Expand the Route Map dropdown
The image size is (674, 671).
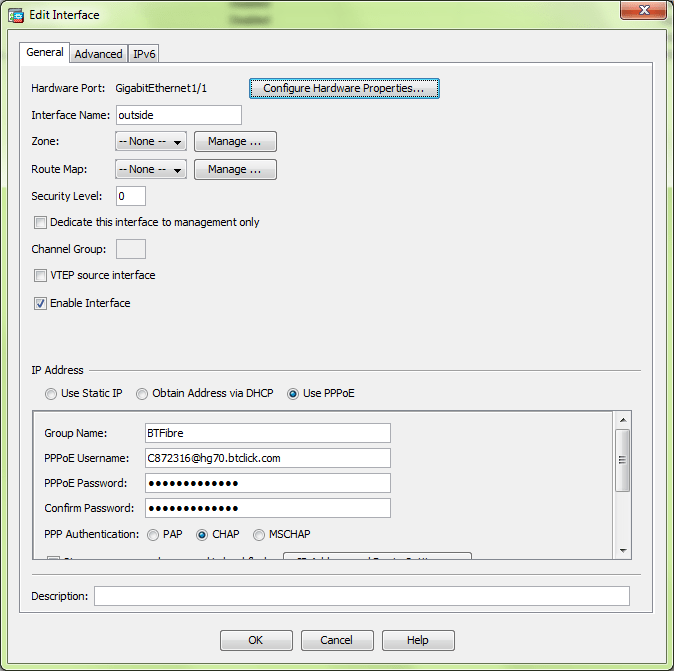[x=151, y=170]
